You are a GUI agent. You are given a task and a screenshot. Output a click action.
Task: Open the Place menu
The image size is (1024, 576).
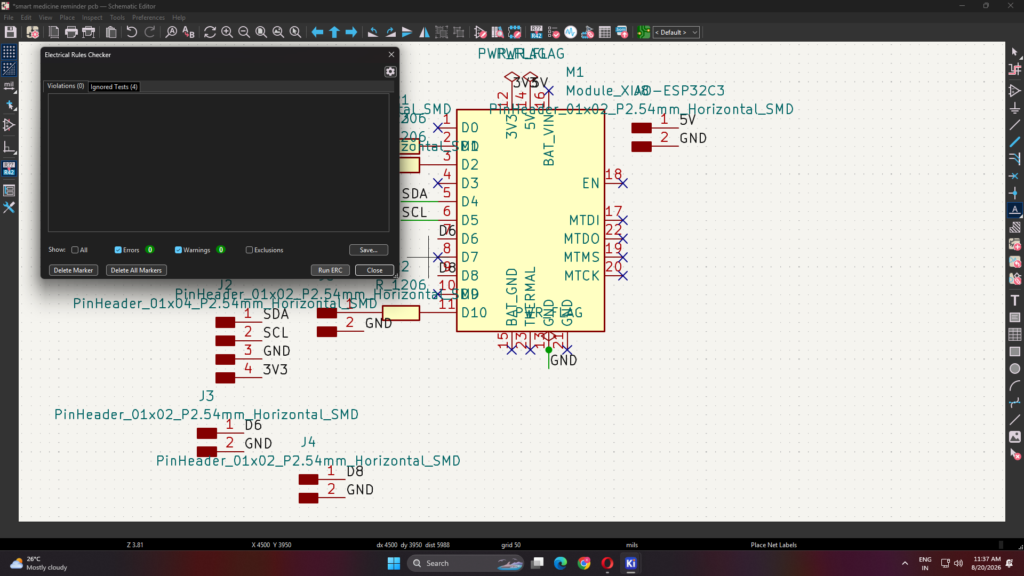67,18
